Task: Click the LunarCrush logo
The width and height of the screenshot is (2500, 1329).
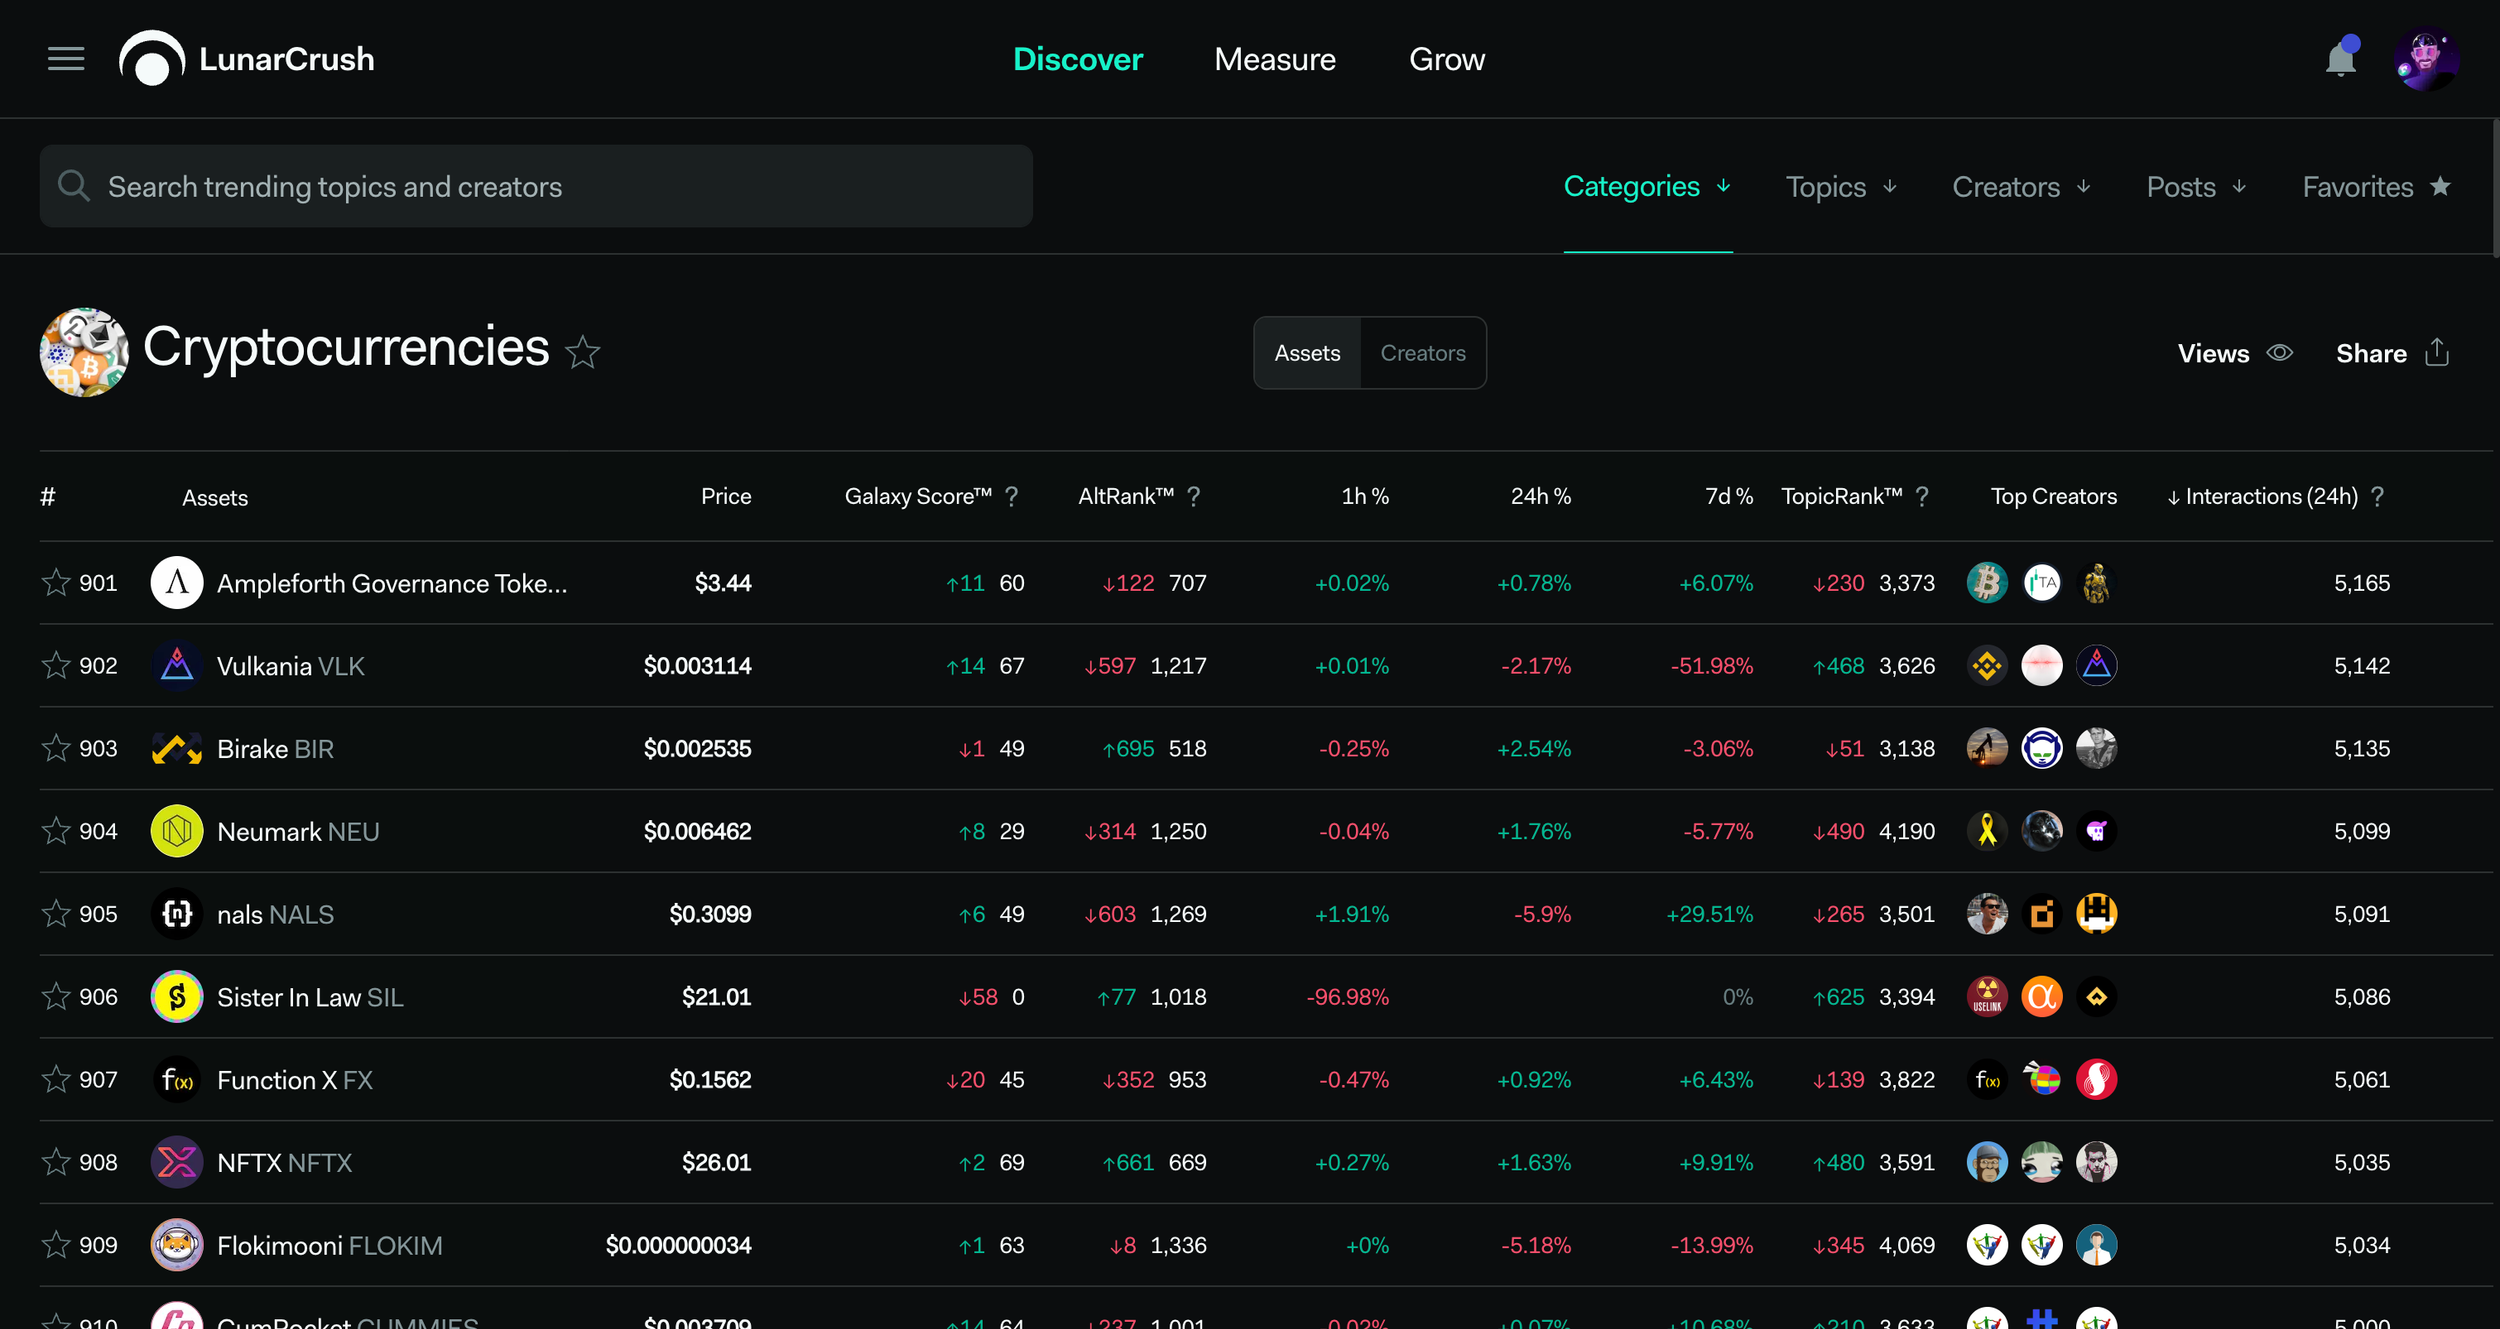Action: tap(247, 59)
